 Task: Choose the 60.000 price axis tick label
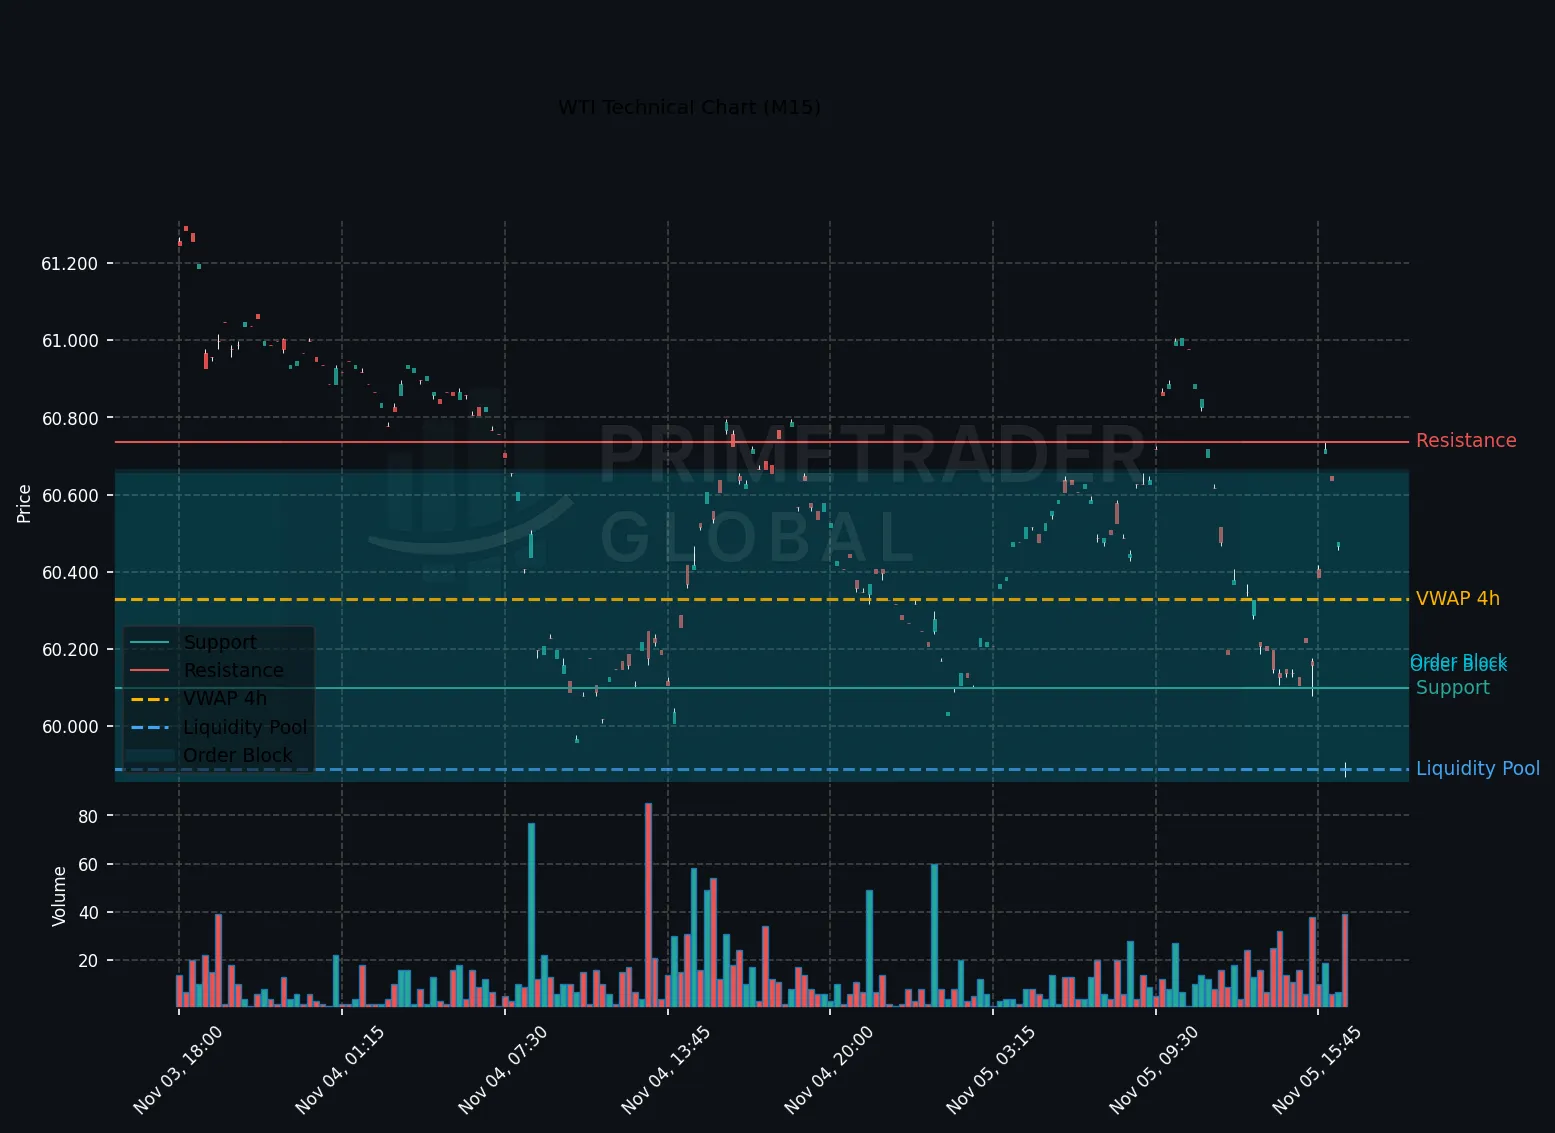[70, 727]
